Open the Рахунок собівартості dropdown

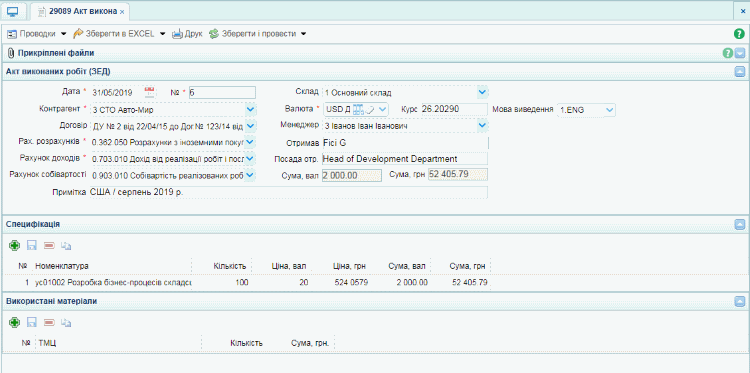click(x=251, y=176)
